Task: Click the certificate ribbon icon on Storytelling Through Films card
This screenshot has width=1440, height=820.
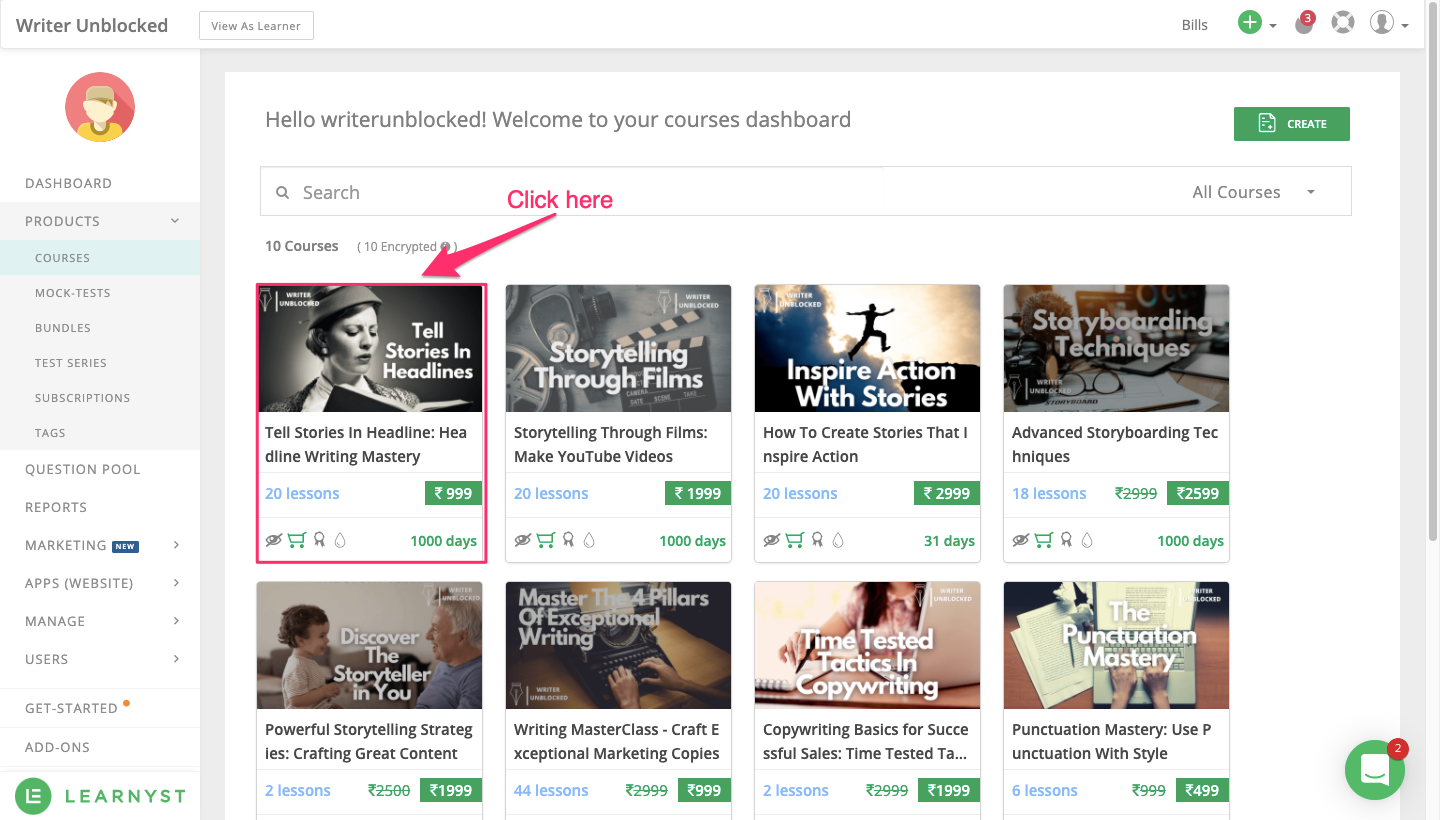Action: click(x=568, y=540)
